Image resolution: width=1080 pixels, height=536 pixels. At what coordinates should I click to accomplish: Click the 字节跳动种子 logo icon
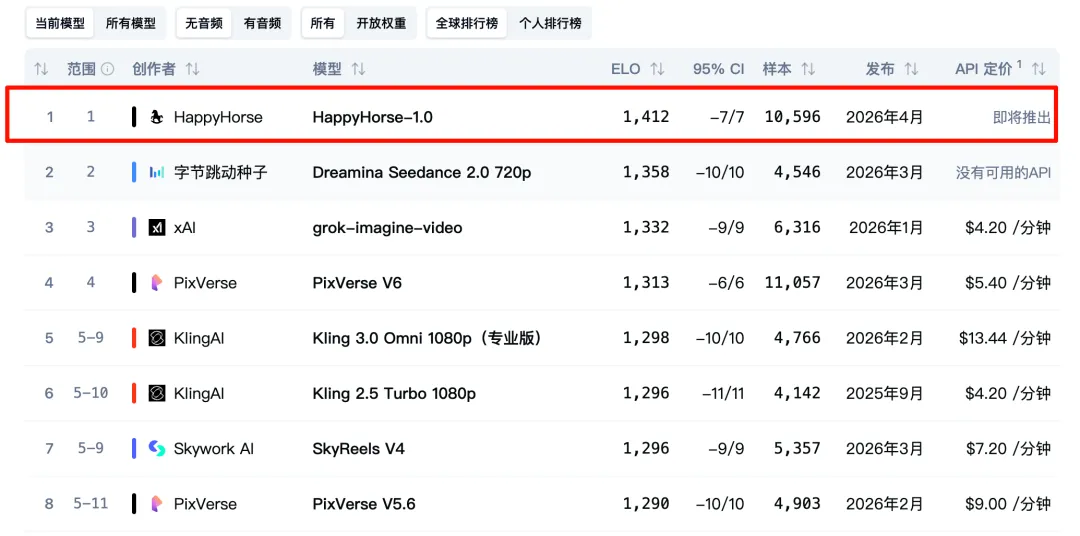click(x=157, y=172)
